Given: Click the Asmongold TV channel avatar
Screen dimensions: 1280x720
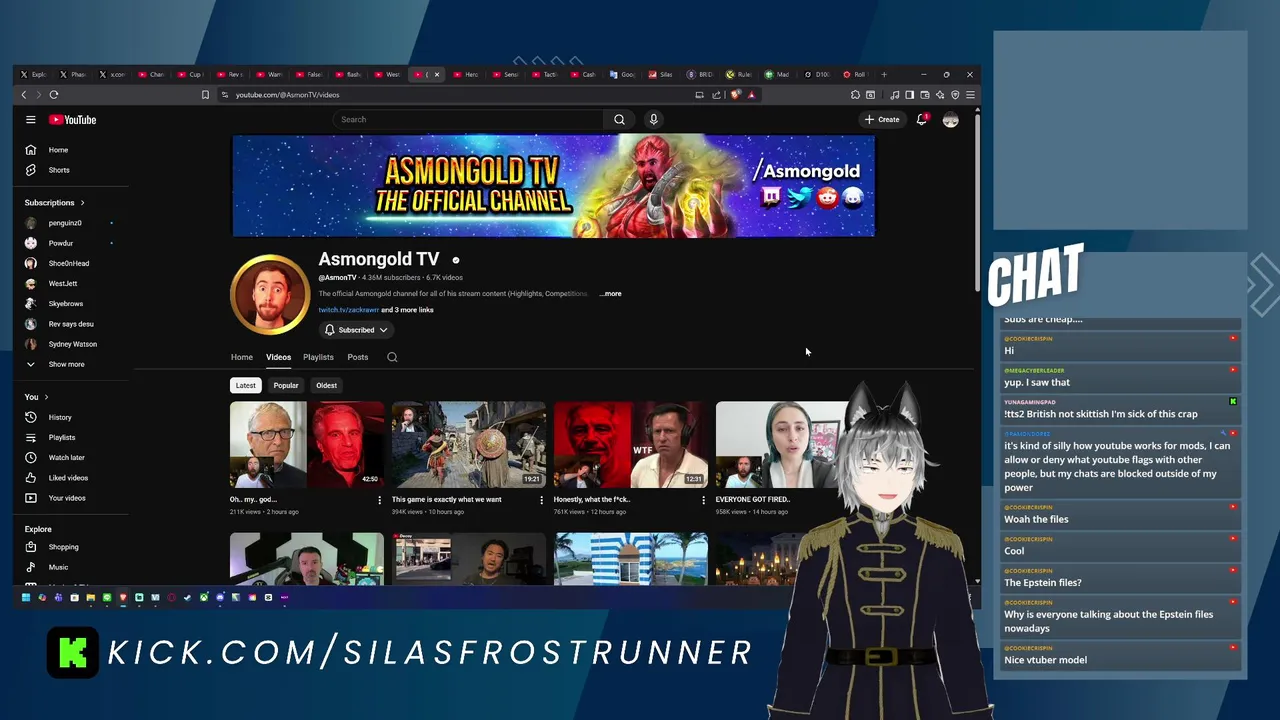Looking at the screenshot, I should point(269,294).
